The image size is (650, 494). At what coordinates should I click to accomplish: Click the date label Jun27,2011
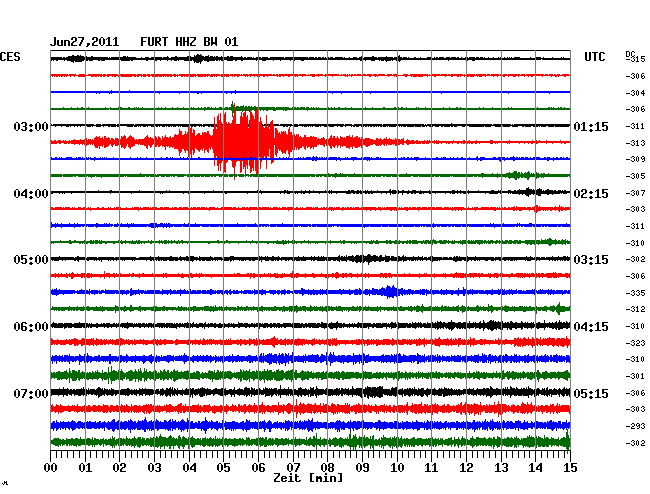coord(85,42)
